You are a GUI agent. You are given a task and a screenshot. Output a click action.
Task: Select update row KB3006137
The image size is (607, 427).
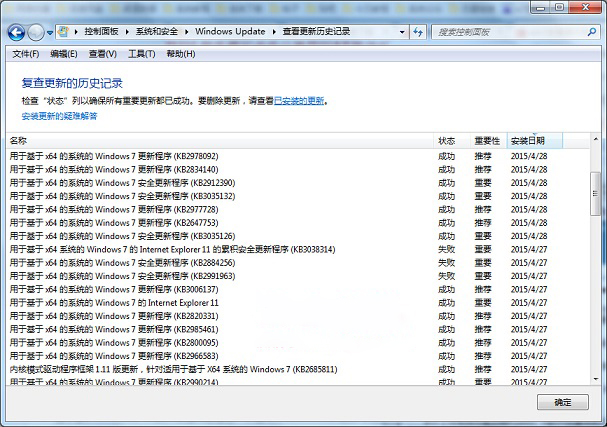click(x=298, y=290)
